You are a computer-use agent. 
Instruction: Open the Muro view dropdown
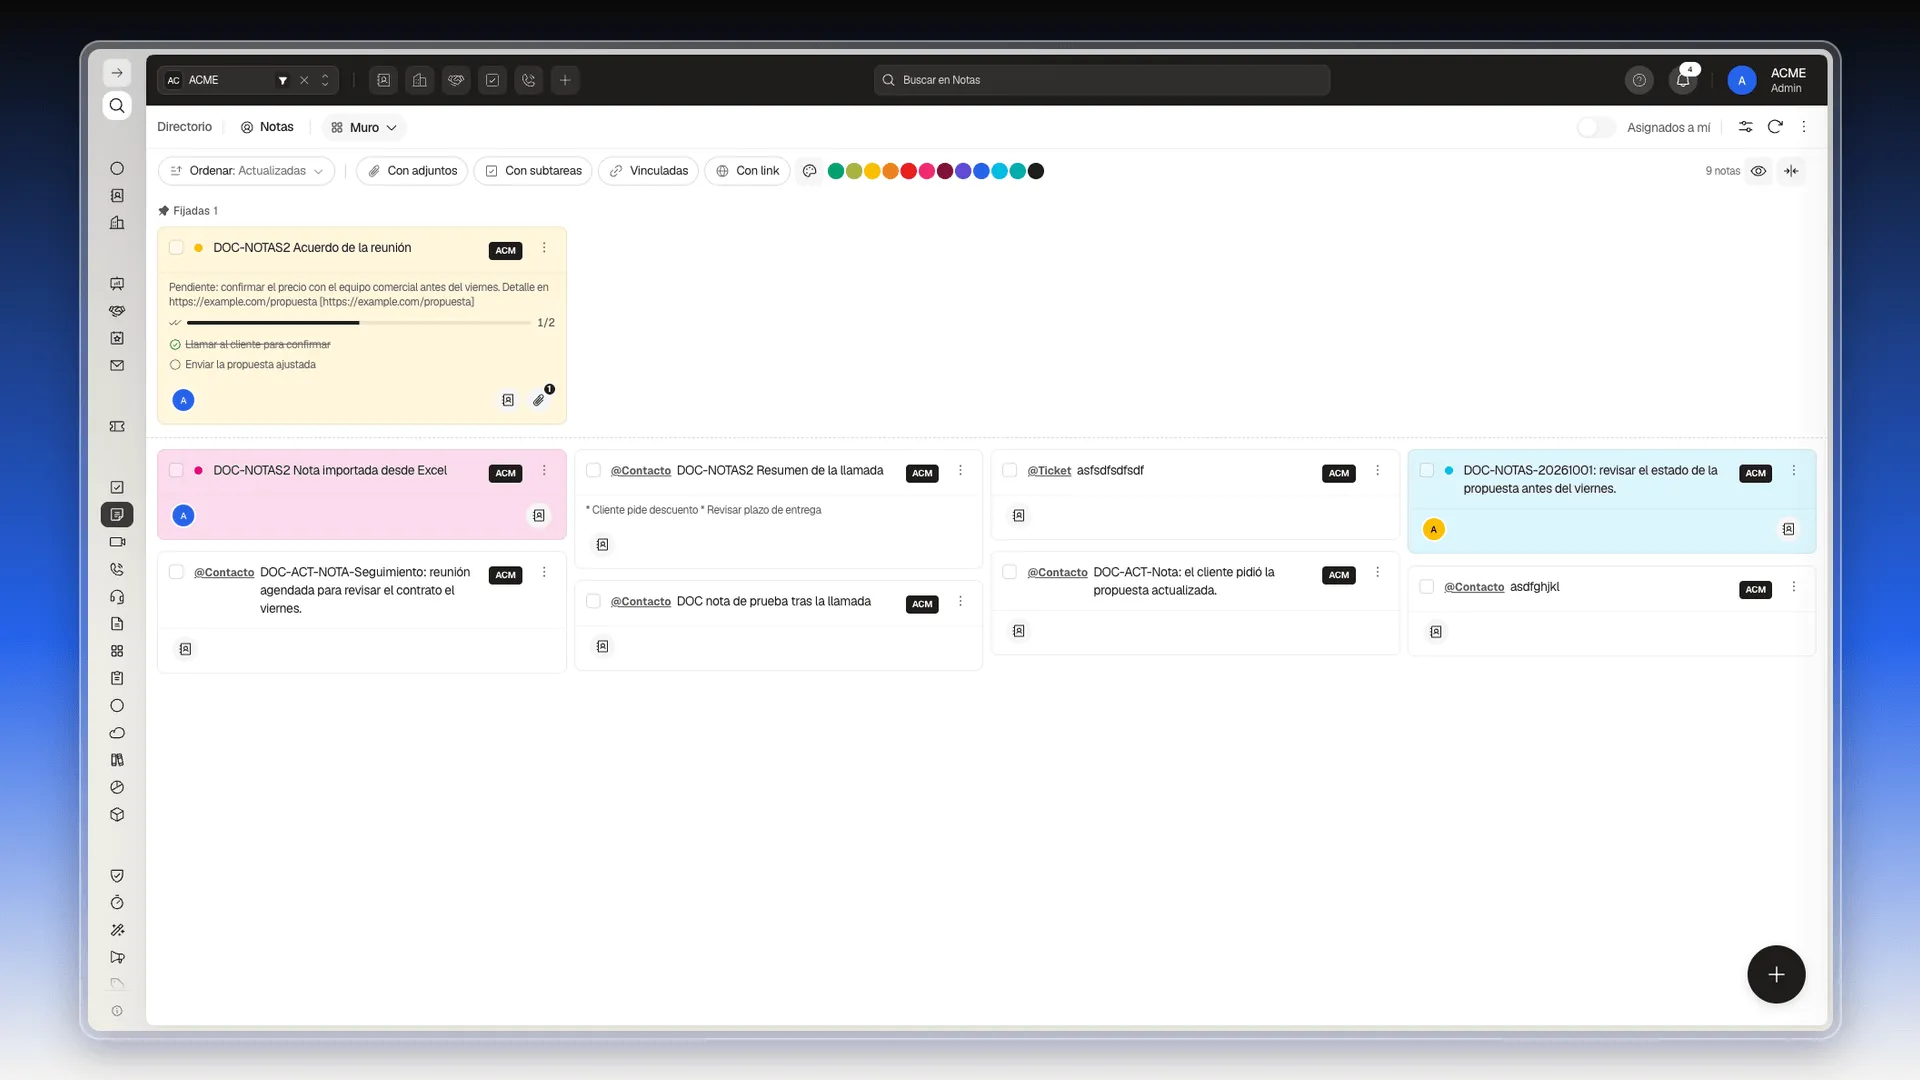(x=364, y=128)
